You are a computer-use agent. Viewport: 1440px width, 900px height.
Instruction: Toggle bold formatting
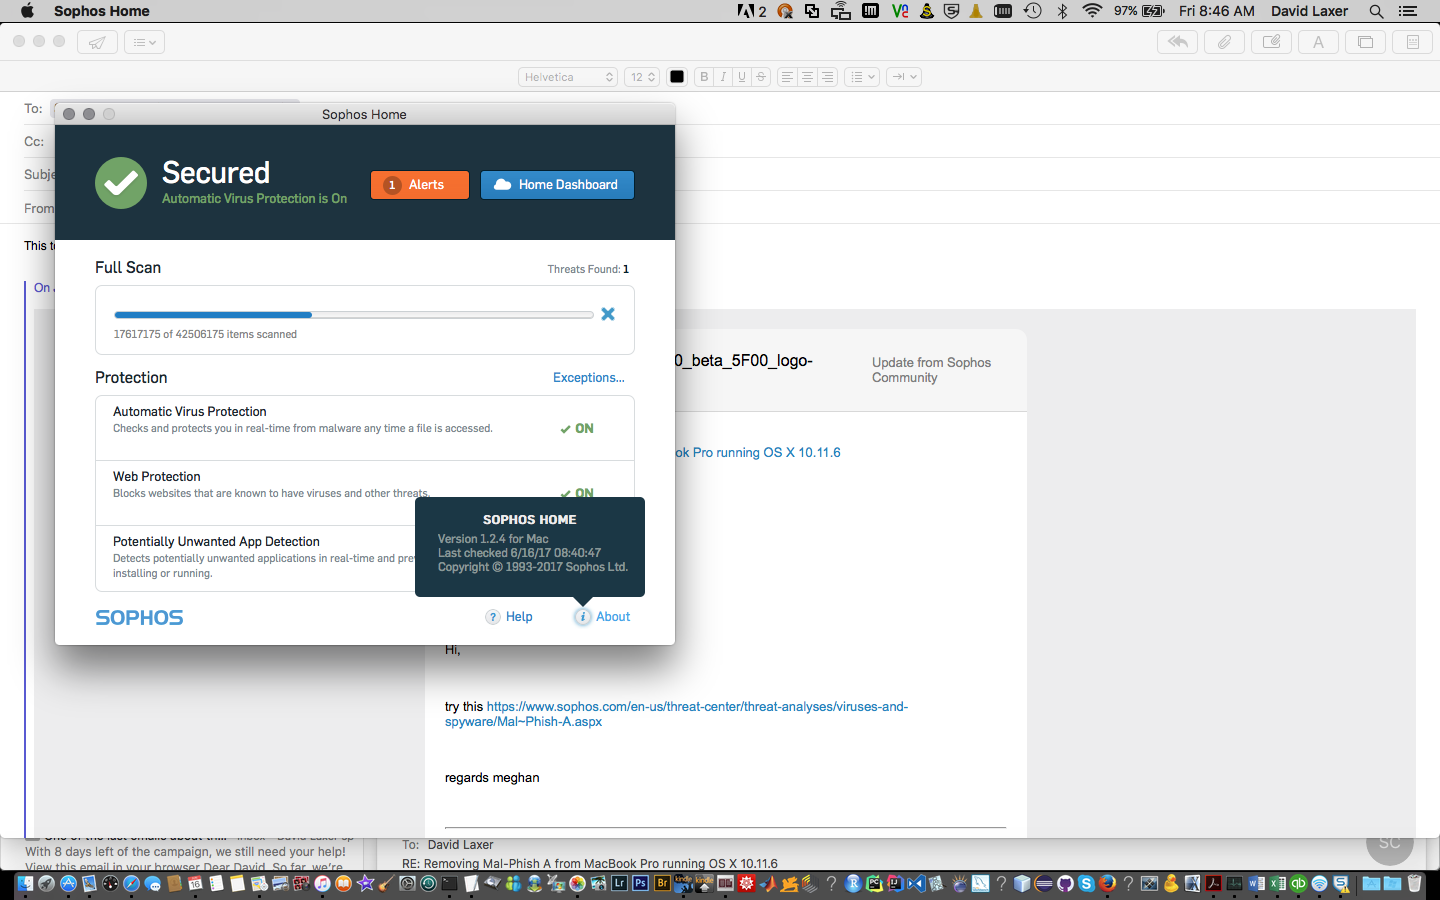pyautogui.click(x=704, y=77)
